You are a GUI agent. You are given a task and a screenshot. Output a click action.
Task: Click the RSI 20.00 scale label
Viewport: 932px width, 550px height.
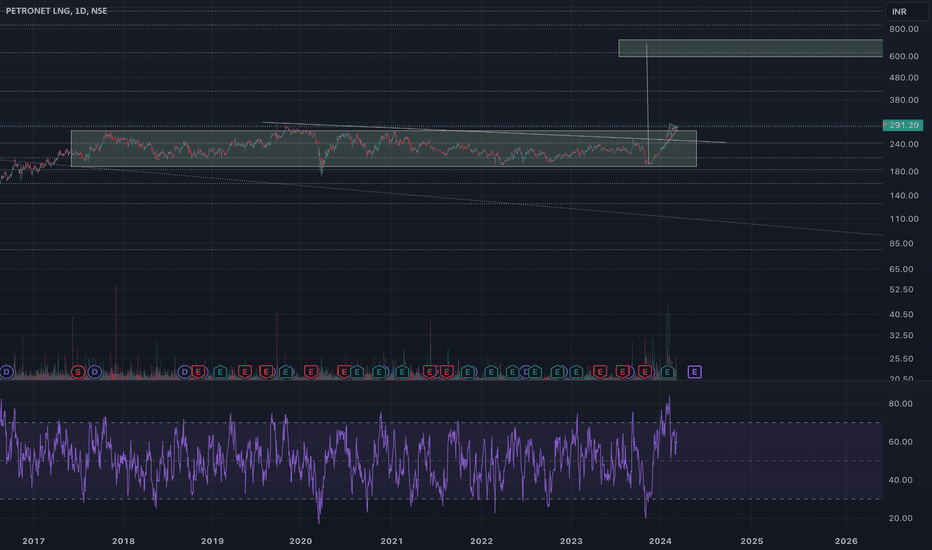pos(900,518)
